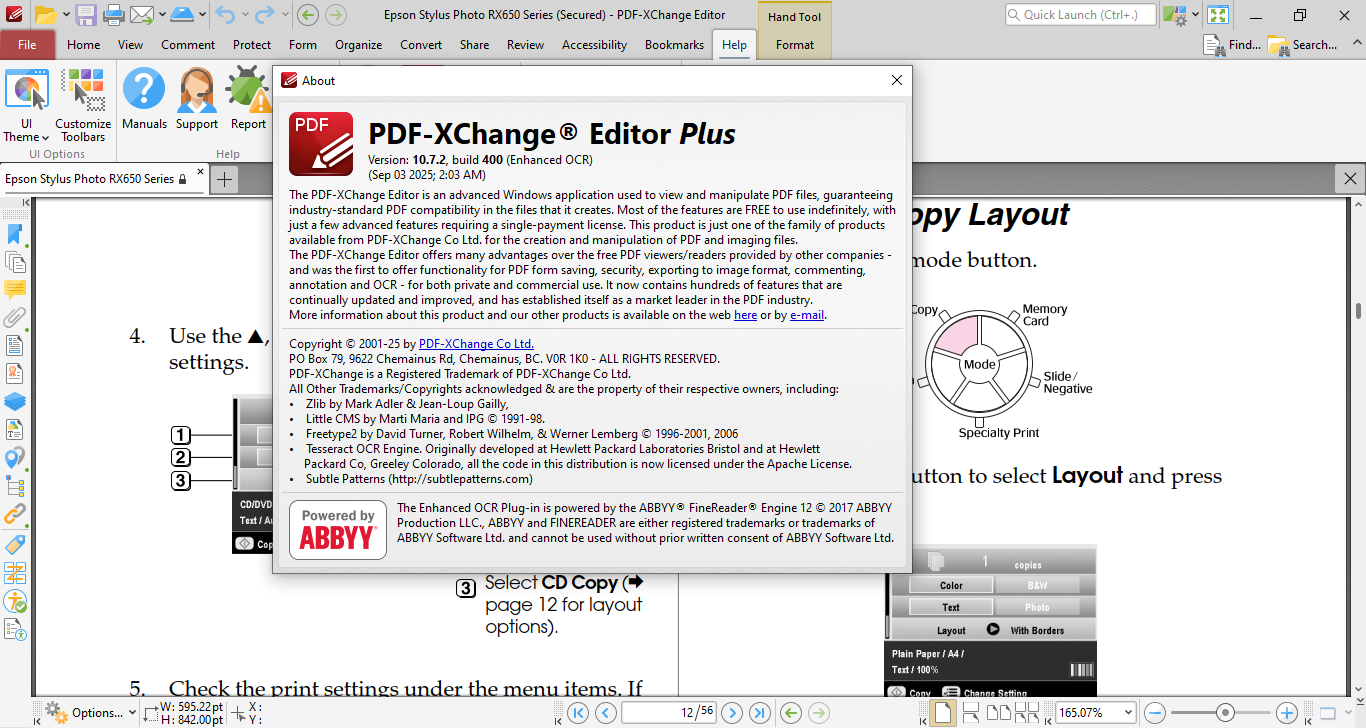The width and height of the screenshot is (1366, 728).
Task: Click the zoom slider handle
Action: (1226, 713)
